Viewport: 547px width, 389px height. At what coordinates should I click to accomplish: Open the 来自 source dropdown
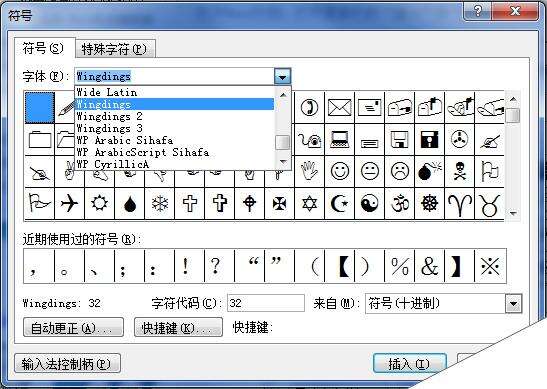(513, 304)
